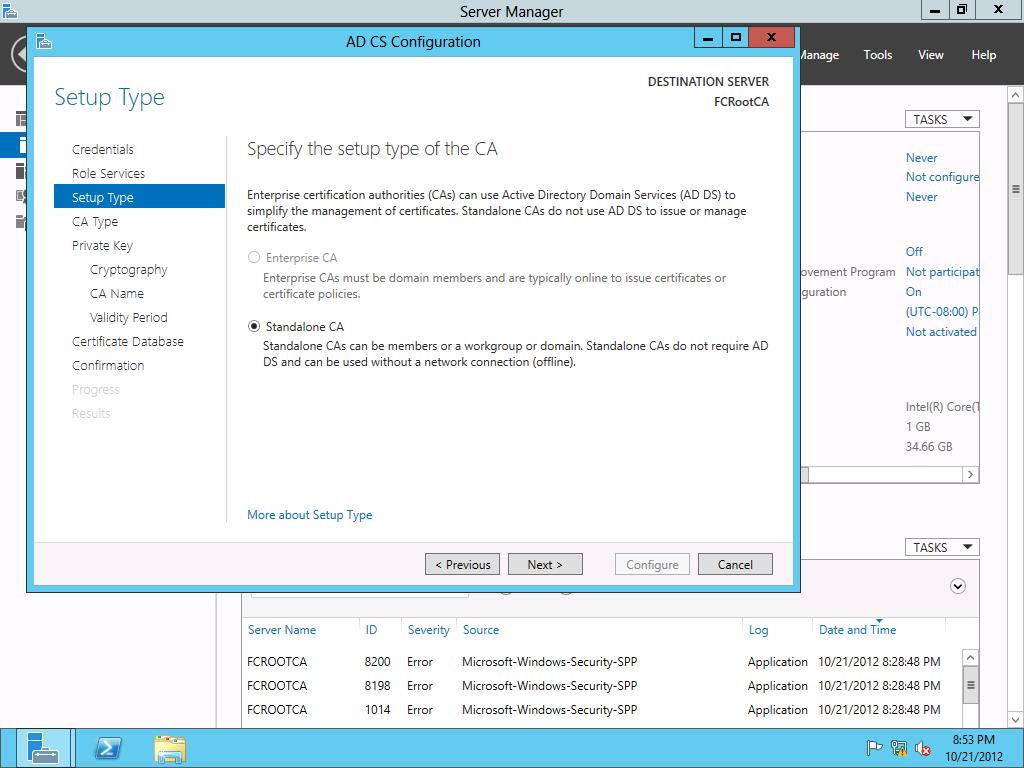Click the network status tray icon
The width and height of the screenshot is (1024, 768).
(x=899, y=748)
